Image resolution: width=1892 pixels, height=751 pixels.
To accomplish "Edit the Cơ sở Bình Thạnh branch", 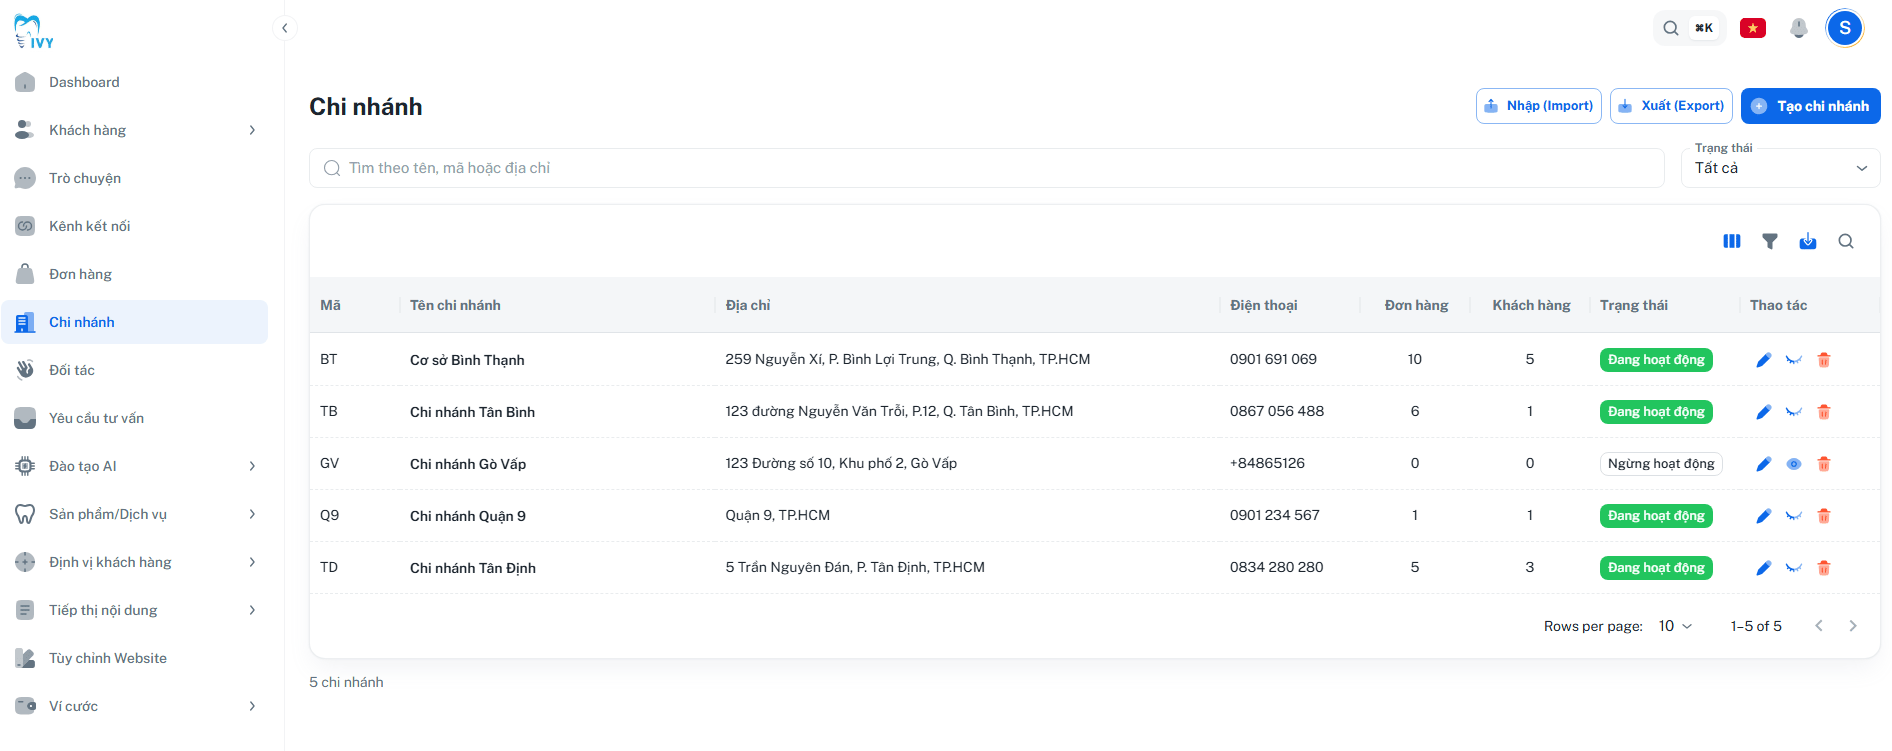I will pos(1764,360).
